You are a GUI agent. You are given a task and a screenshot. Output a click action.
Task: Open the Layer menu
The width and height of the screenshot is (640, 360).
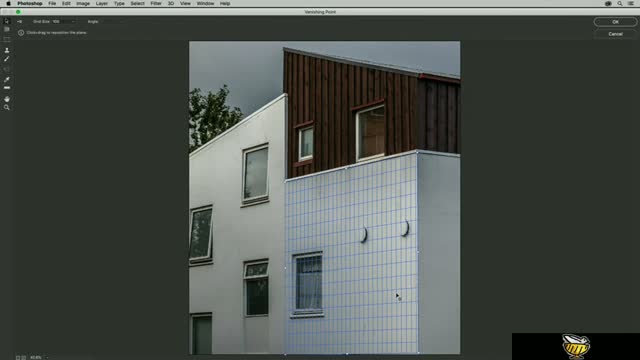click(x=102, y=3)
